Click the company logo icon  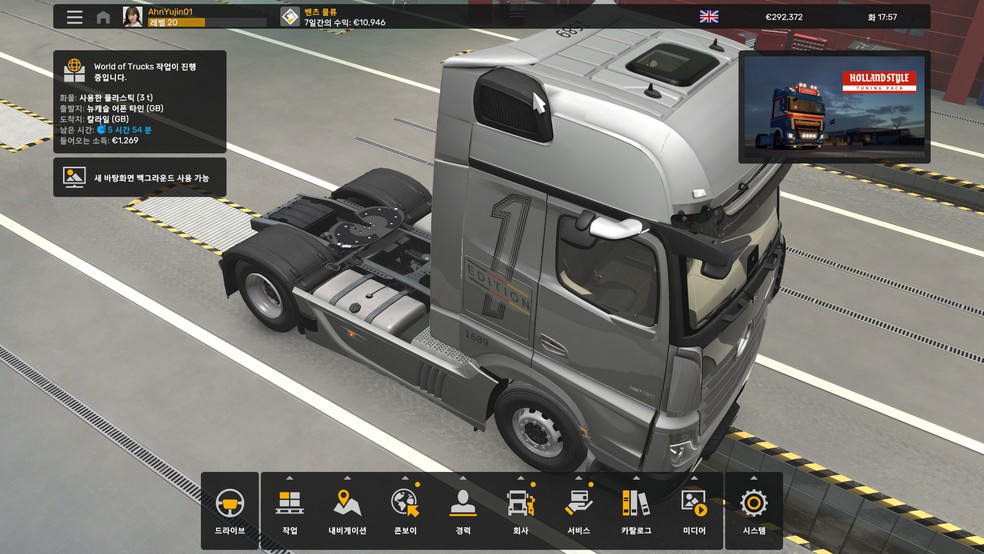click(290, 17)
